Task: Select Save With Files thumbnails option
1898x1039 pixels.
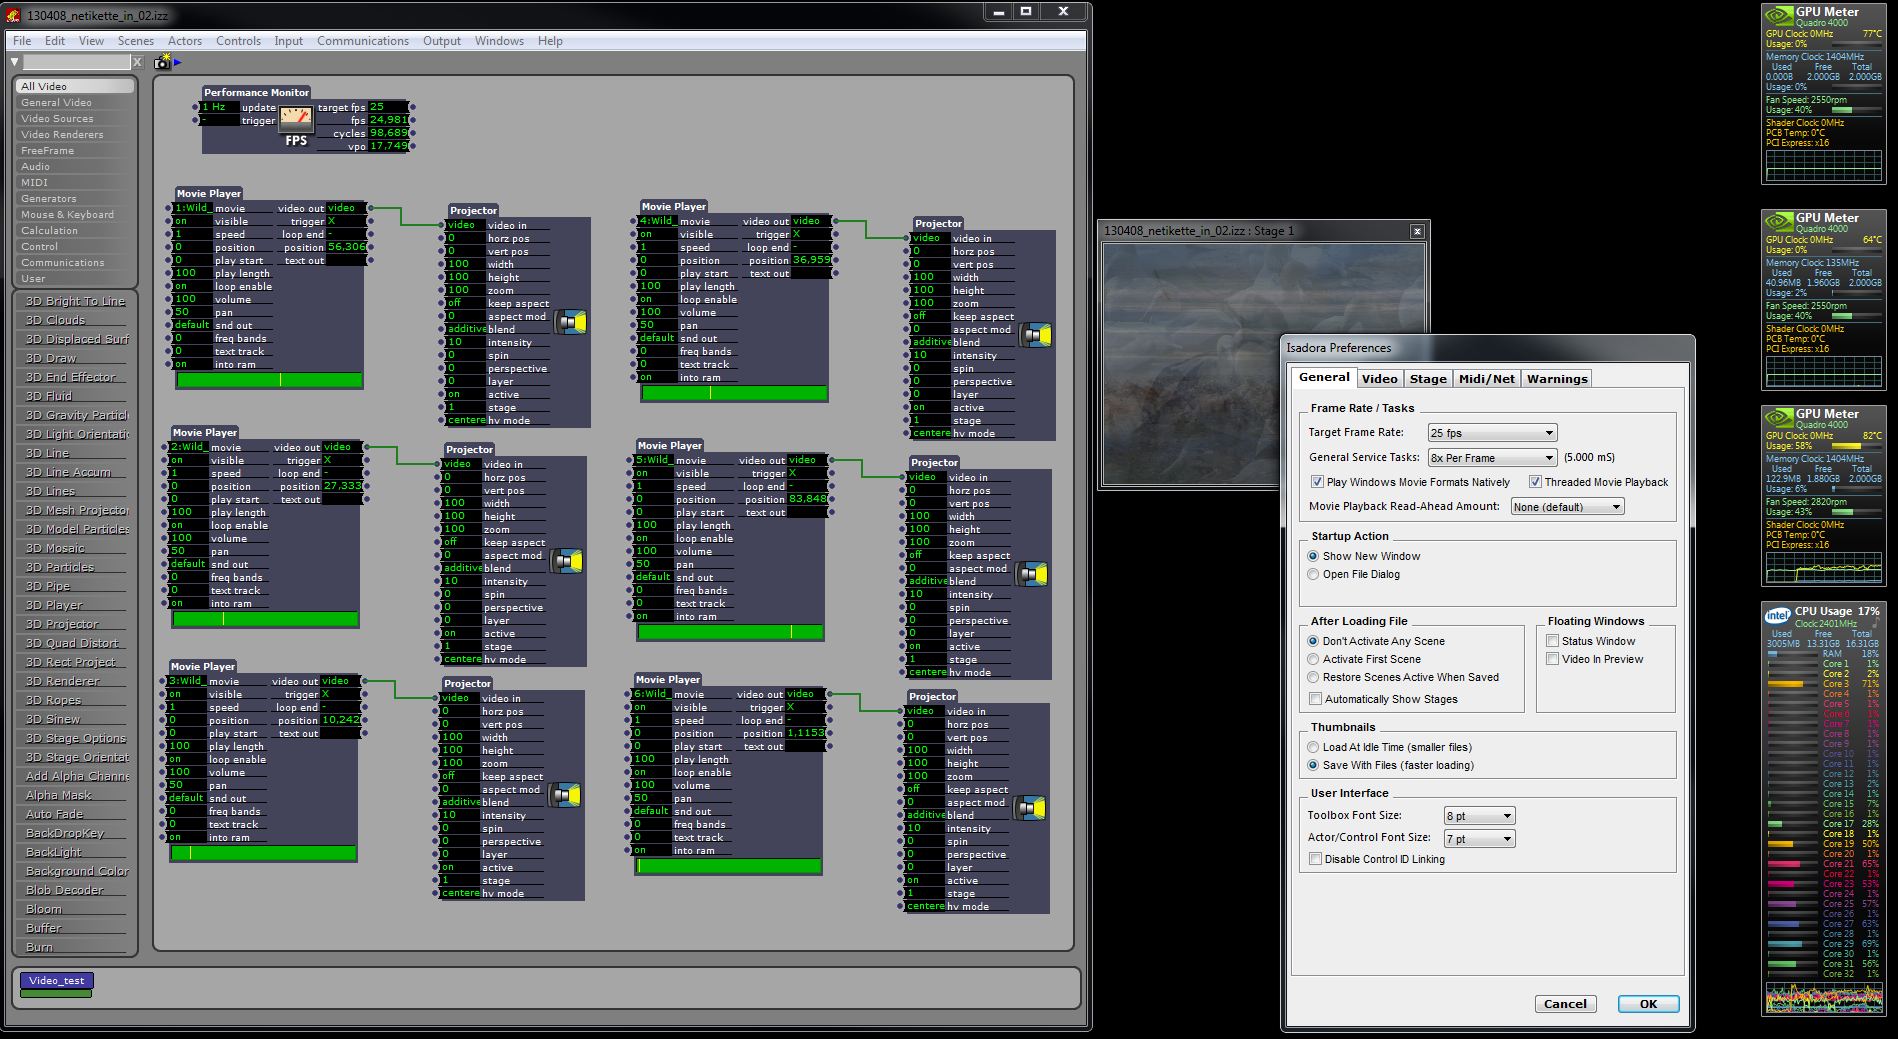Action: pyautogui.click(x=1313, y=765)
